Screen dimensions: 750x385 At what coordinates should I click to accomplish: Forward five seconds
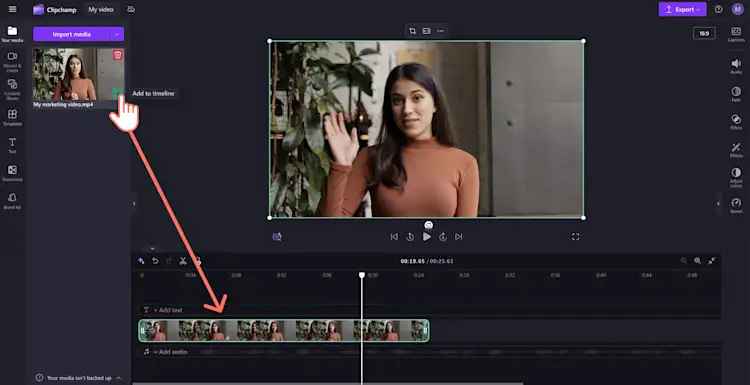point(443,237)
